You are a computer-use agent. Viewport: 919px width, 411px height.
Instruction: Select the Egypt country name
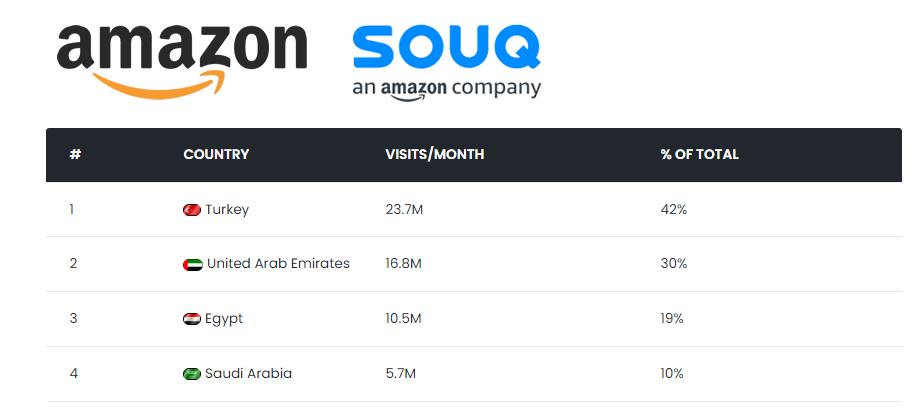pos(224,319)
